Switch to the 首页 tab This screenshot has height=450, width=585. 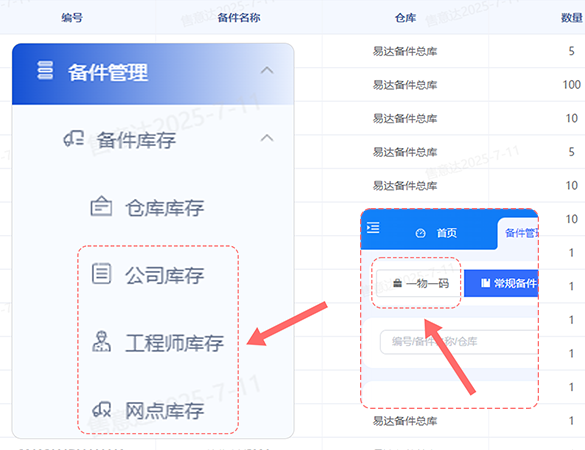[x=436, y=233]
